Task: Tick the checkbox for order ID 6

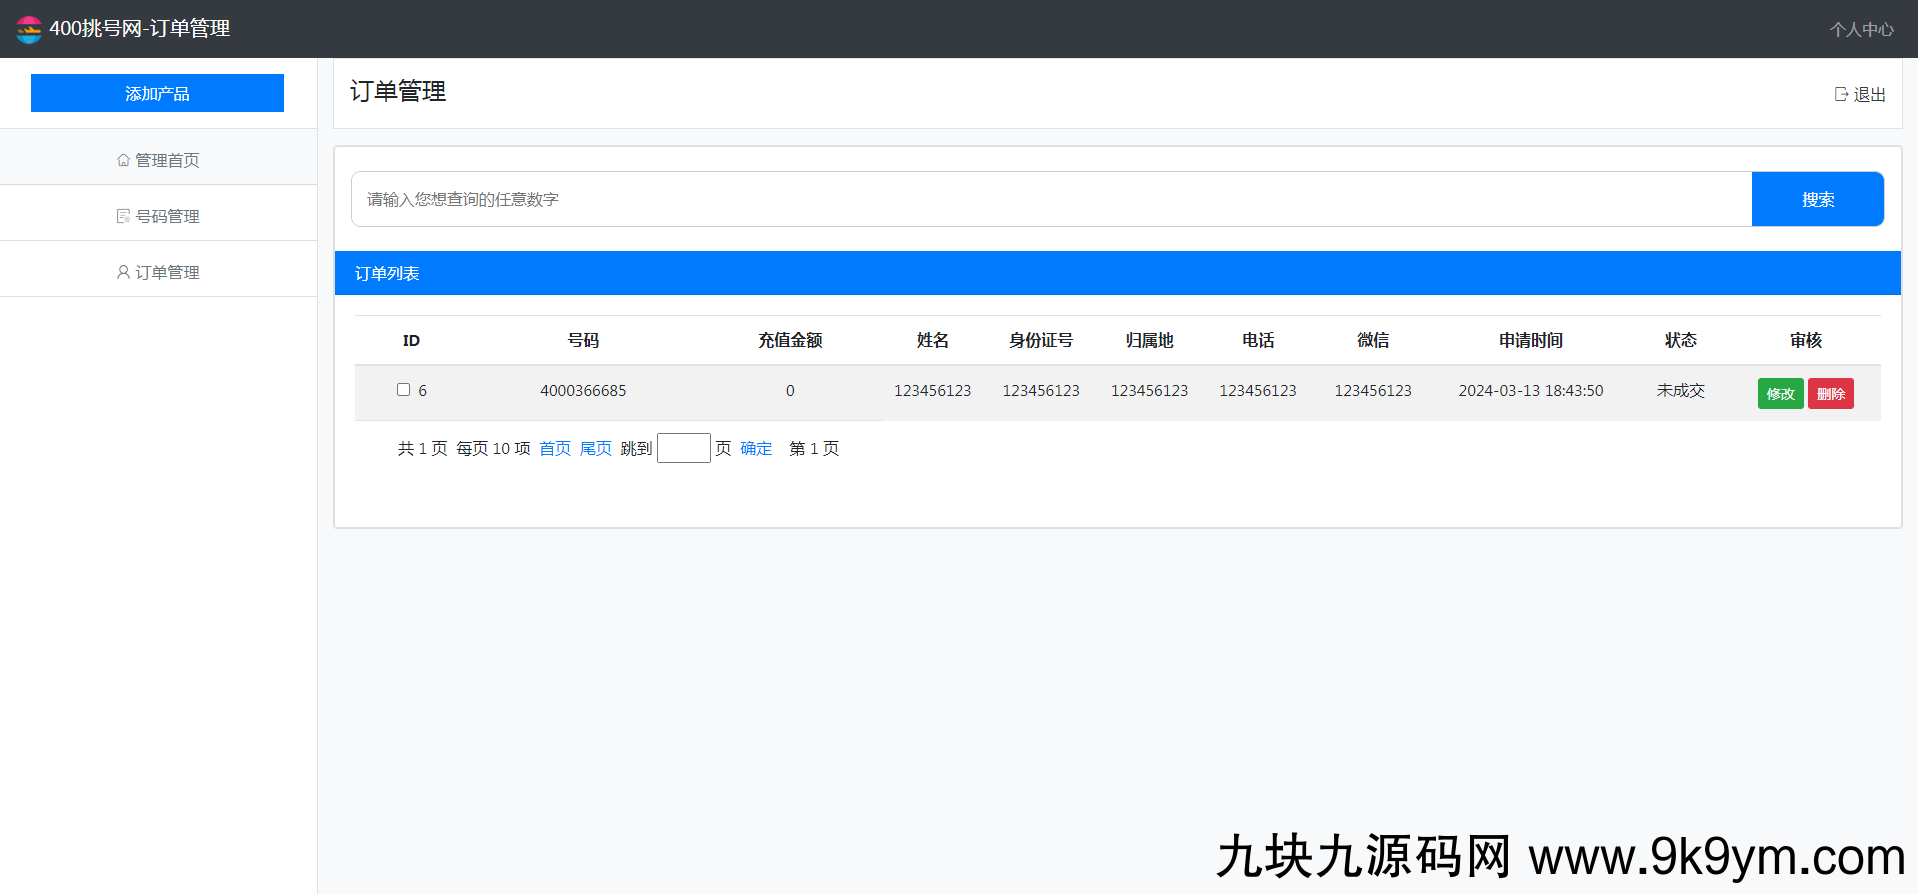Action: pyautogui.click(x=403, y=390)
